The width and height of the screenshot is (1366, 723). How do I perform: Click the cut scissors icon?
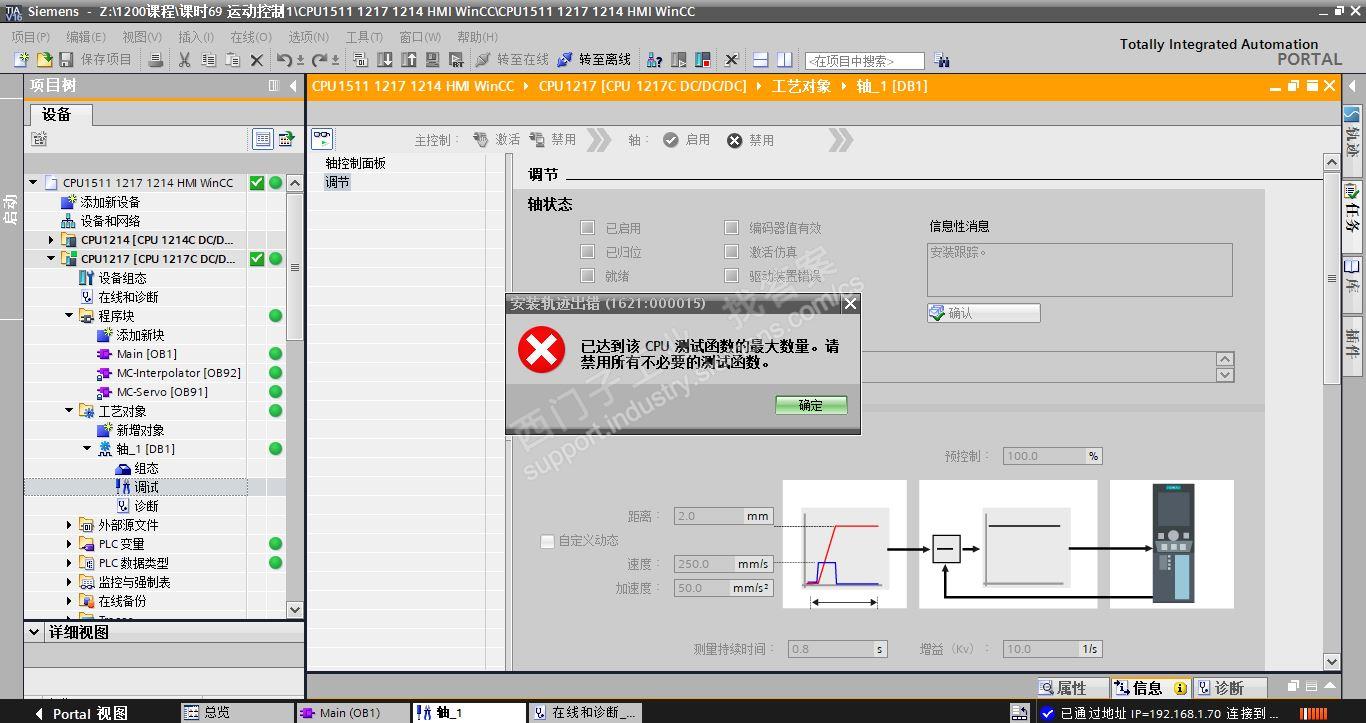(x=184, y=60)
